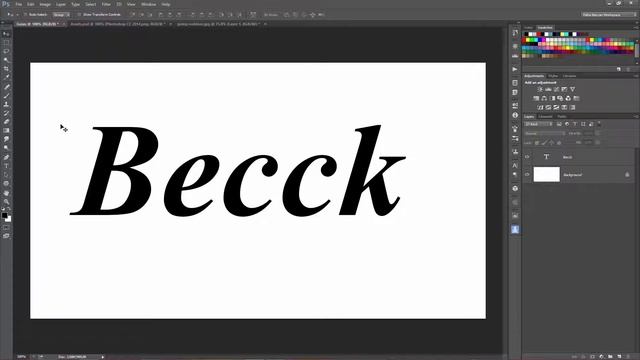
Task: Open the File menu
Action: 18,4
